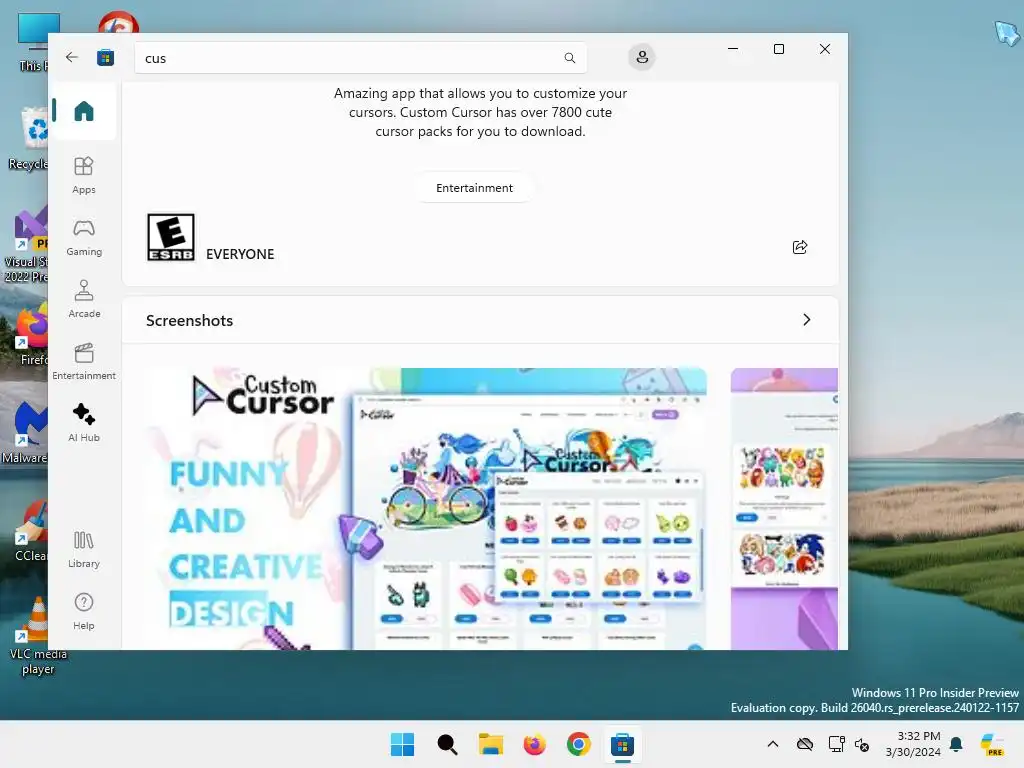This screenshot has height=768, width=1024.
Task: Click the Entertainment category tag
Action: point(474,187)
